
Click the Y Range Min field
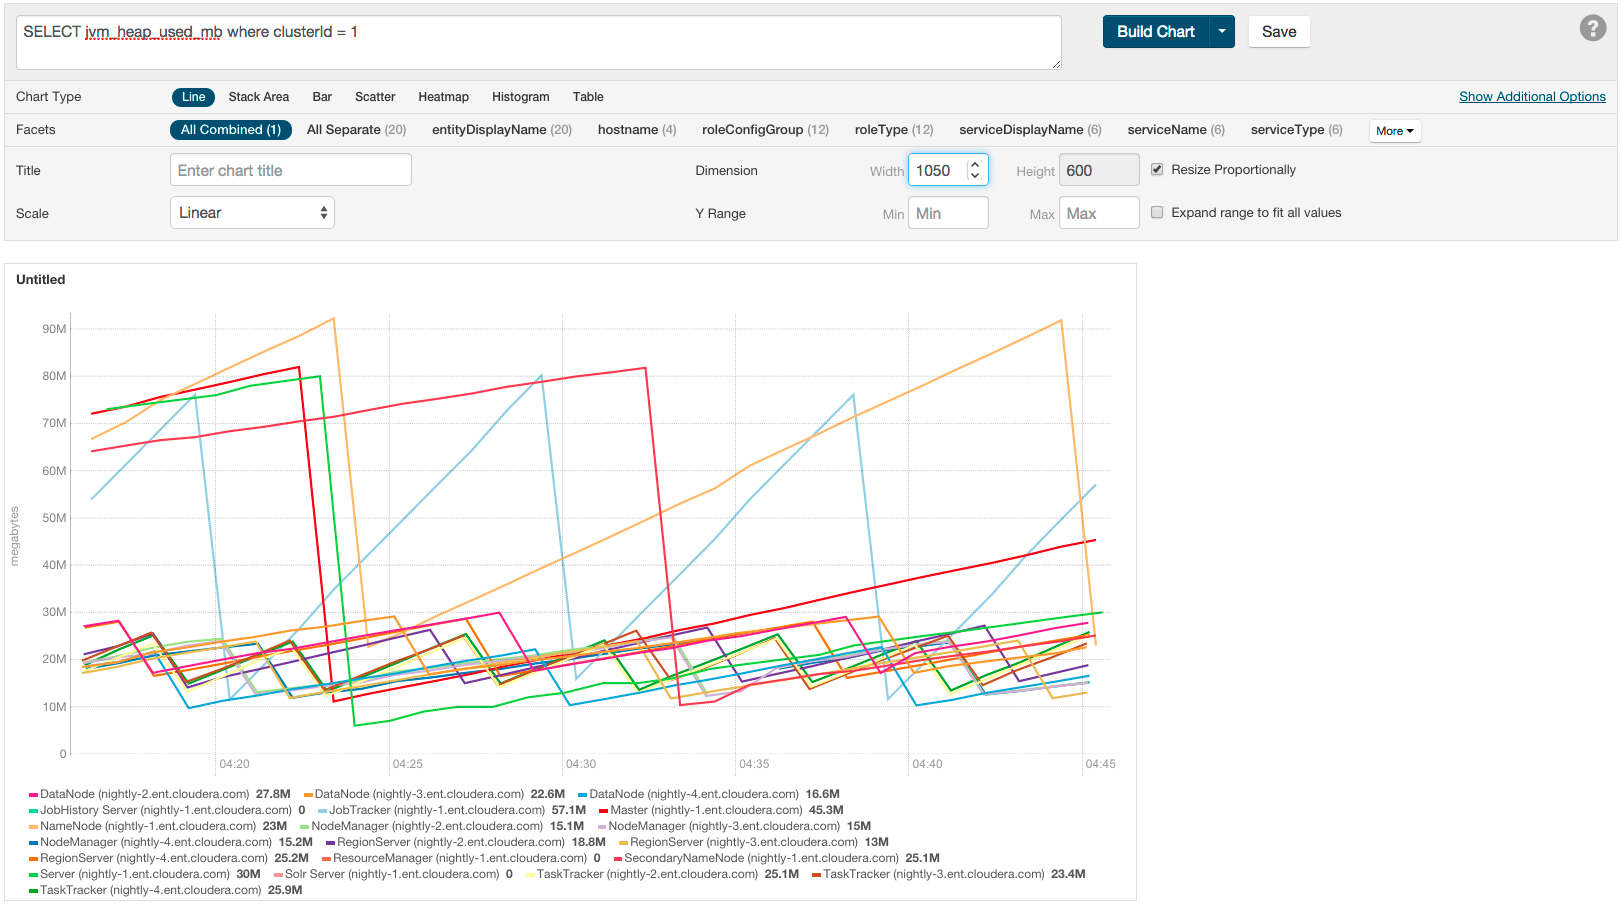pos(947,212)
